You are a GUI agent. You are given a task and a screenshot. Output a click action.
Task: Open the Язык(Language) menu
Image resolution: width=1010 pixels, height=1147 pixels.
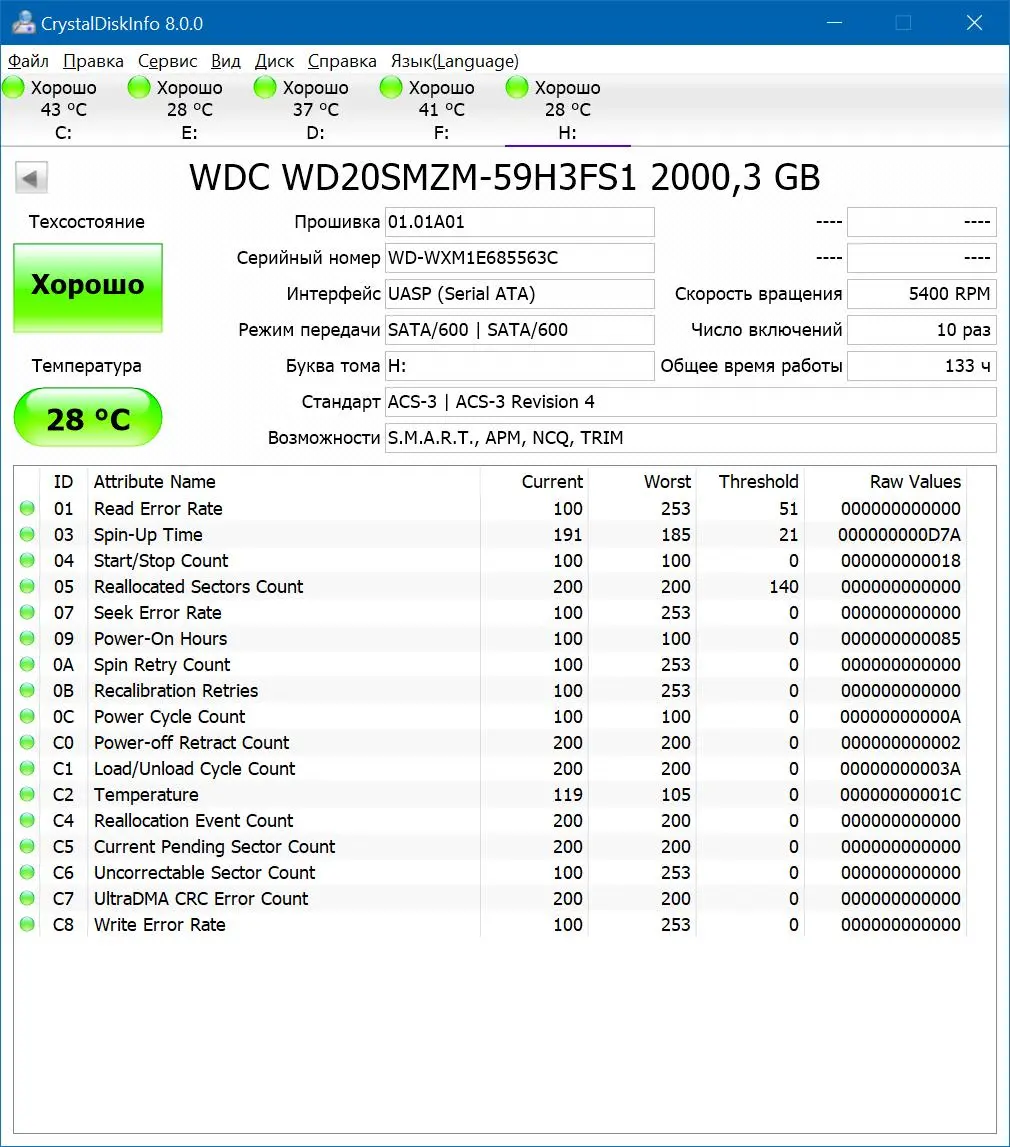coord(454,61)
